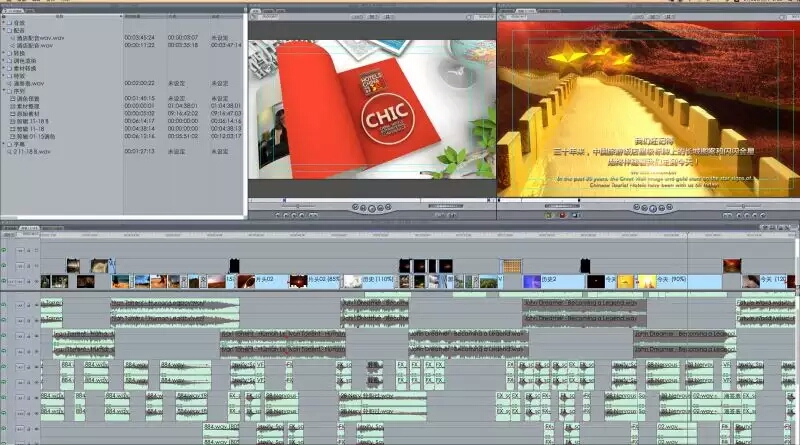Collapse the 配音 bin disclosure triangle
This screenshot has width=800, height=445.
pyautogui.click(x=4, y=30)
